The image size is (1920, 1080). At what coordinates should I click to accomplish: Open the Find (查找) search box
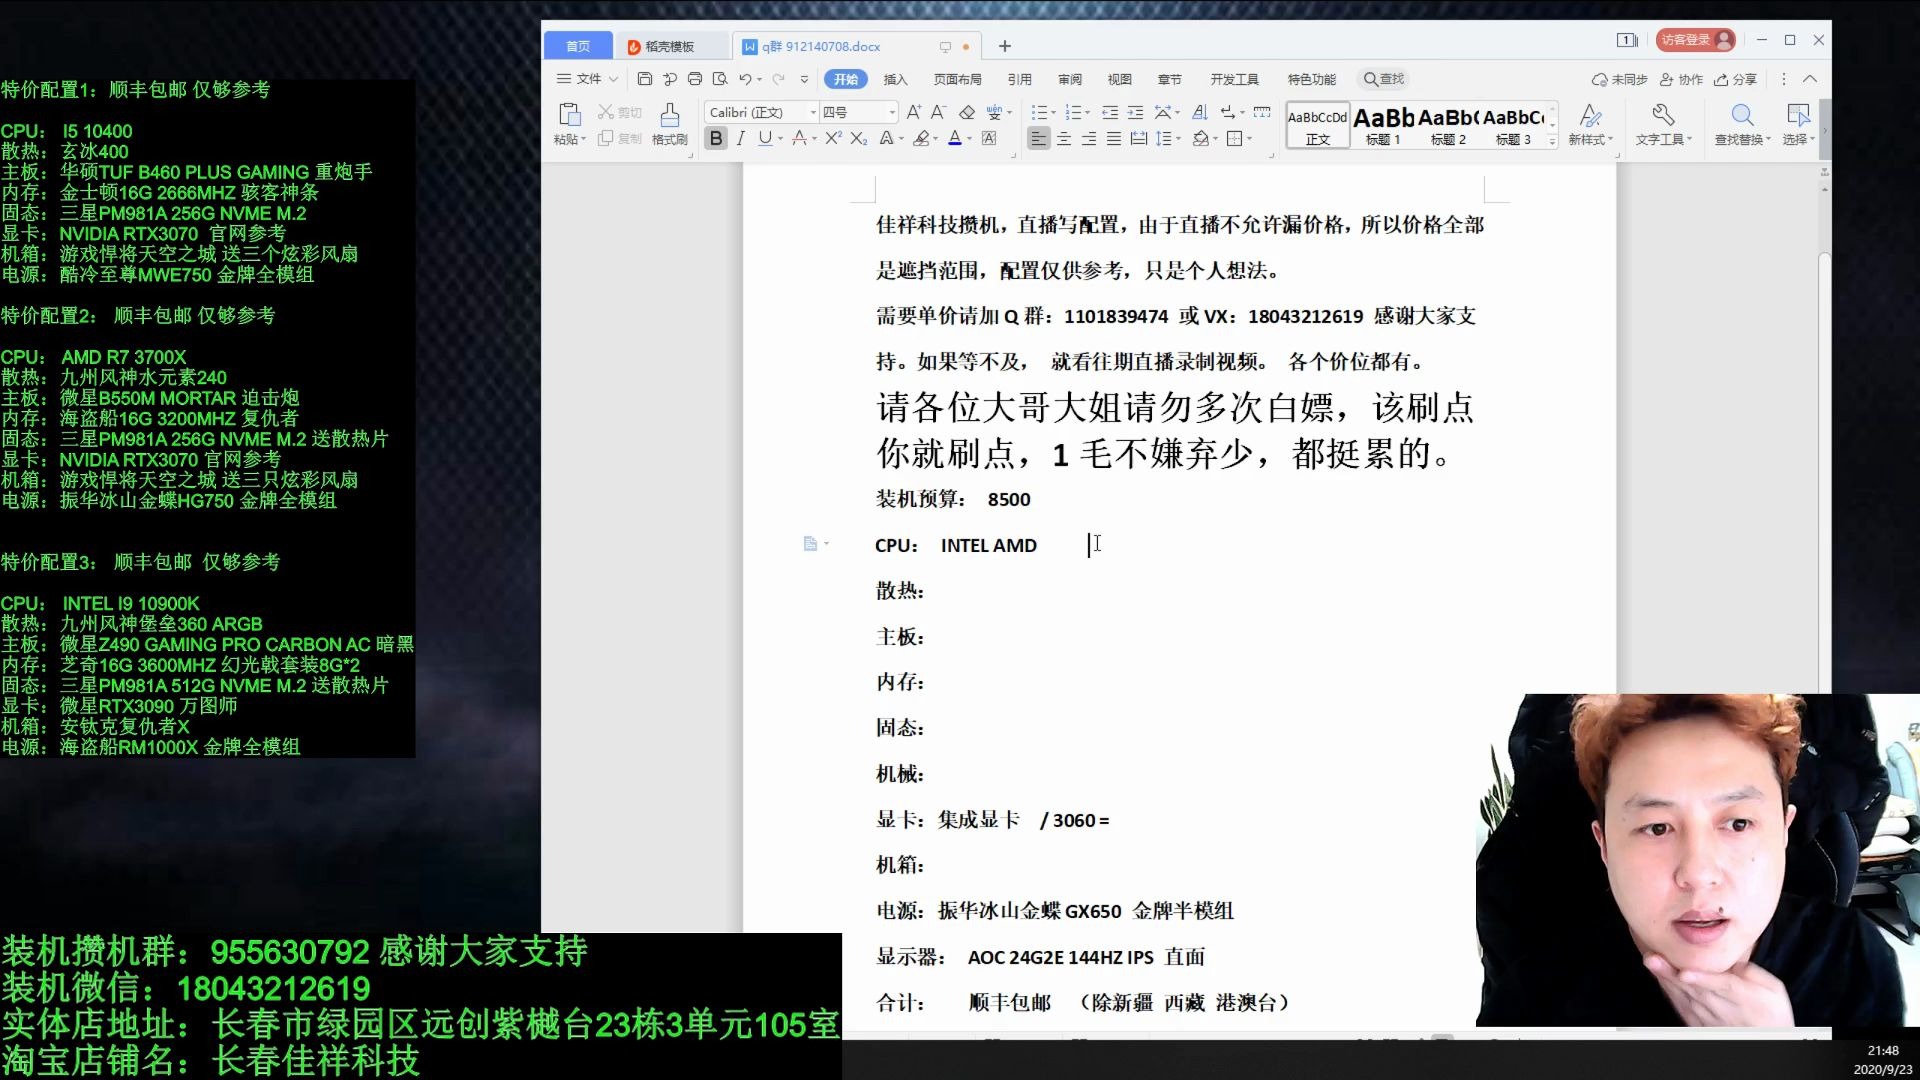point(1382,79)
